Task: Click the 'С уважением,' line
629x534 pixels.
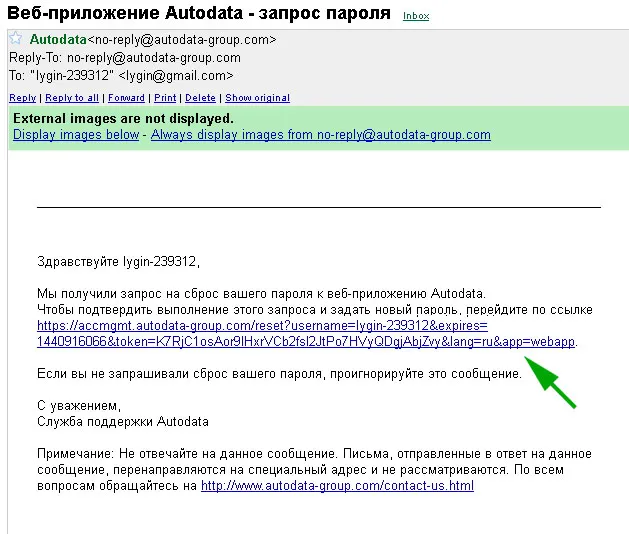Action: click(x=79, y=406)
